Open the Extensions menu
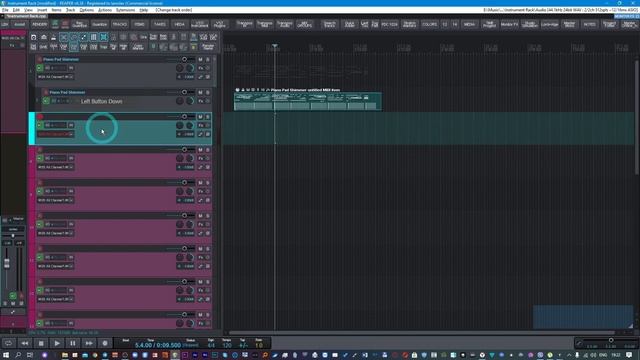This screenshot has width=640, height=360. 126,10
